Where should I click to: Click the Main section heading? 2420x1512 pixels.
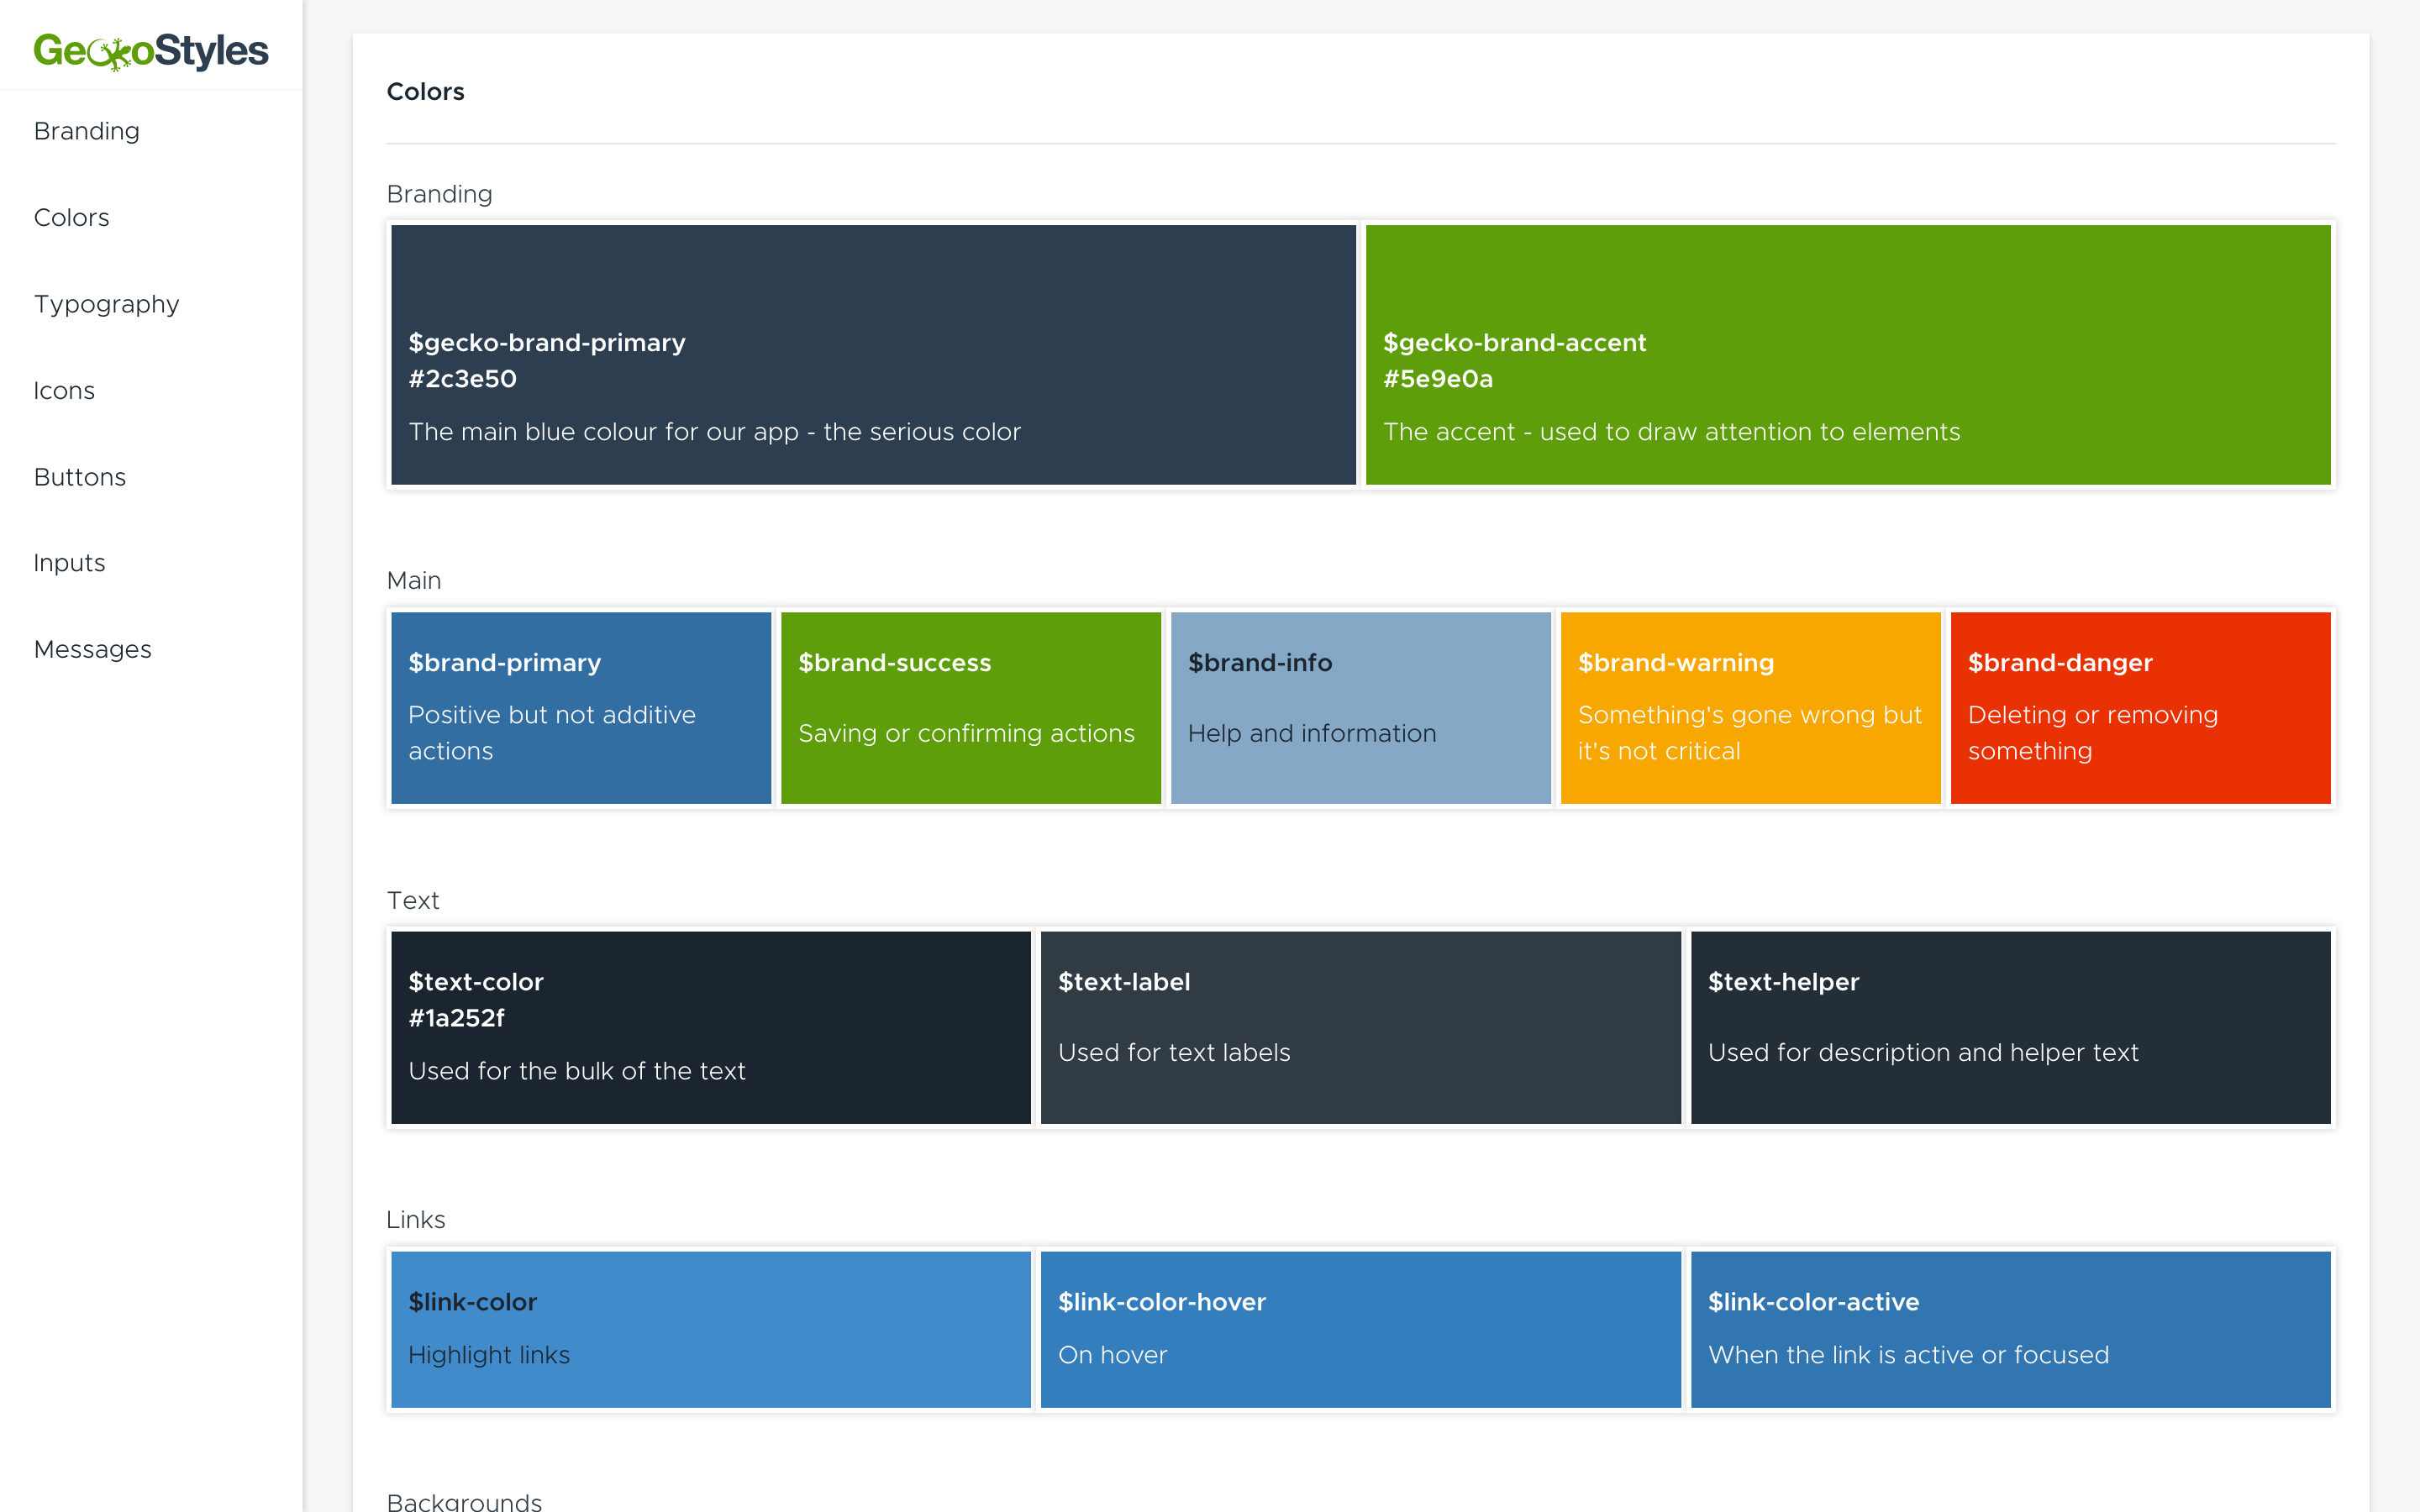(413, 580)
